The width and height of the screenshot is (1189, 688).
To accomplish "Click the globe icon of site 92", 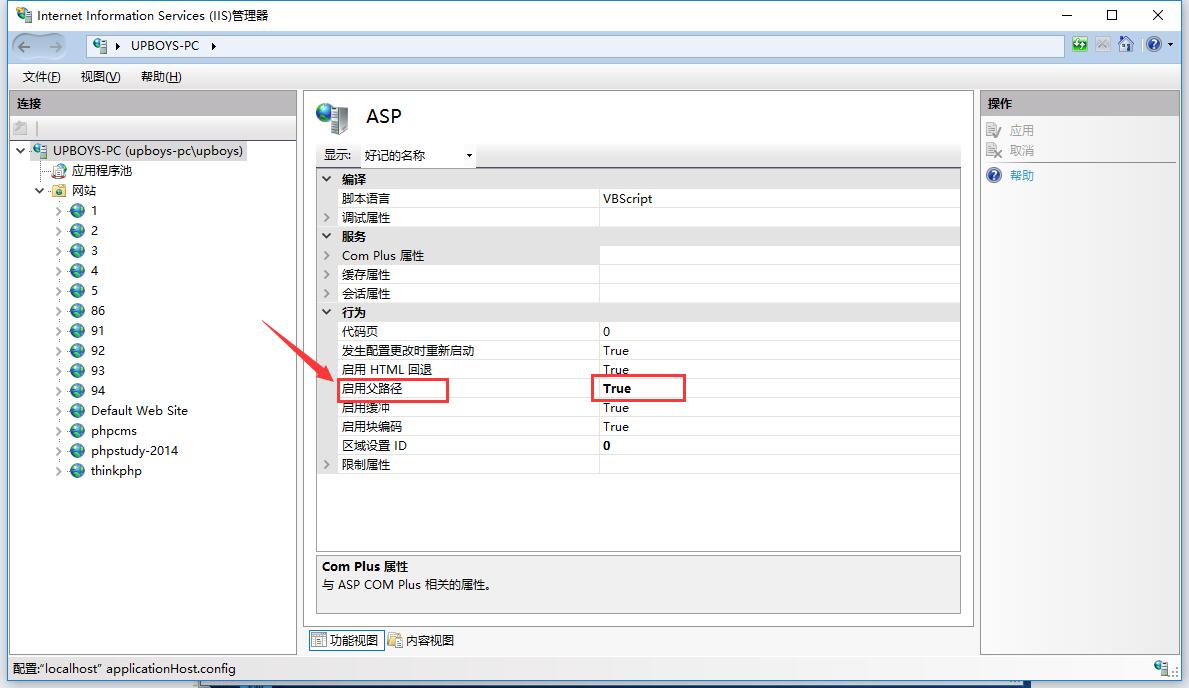I will (x=77, y=350).
